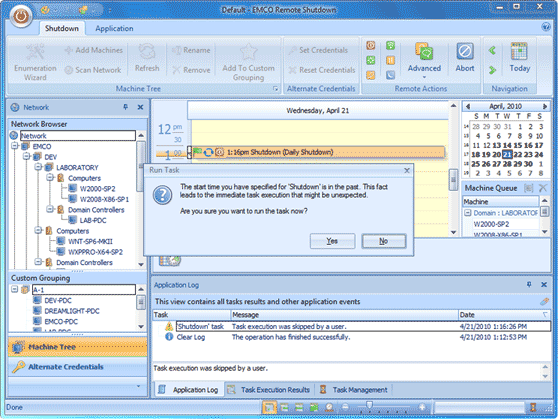This screenshot has height=419, width=558.
Task: Go to previous month in the calendar
Action: pyautogui.click(x=468, y=106)
